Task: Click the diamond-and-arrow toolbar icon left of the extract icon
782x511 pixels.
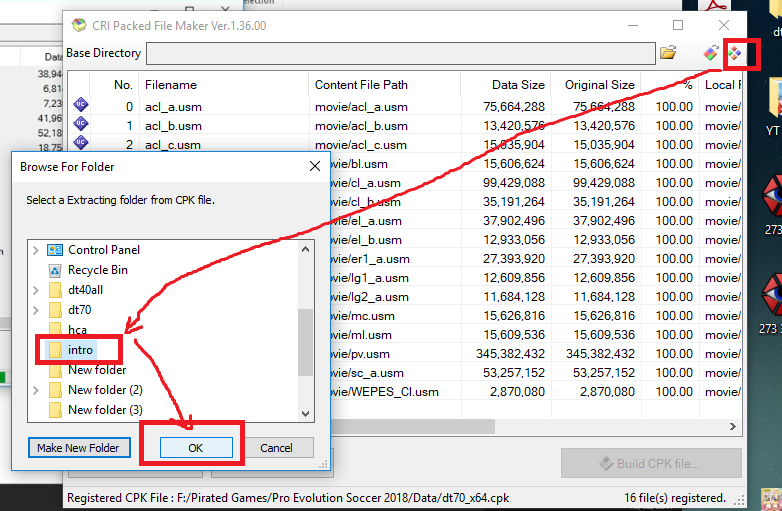Action: [710, 53]
